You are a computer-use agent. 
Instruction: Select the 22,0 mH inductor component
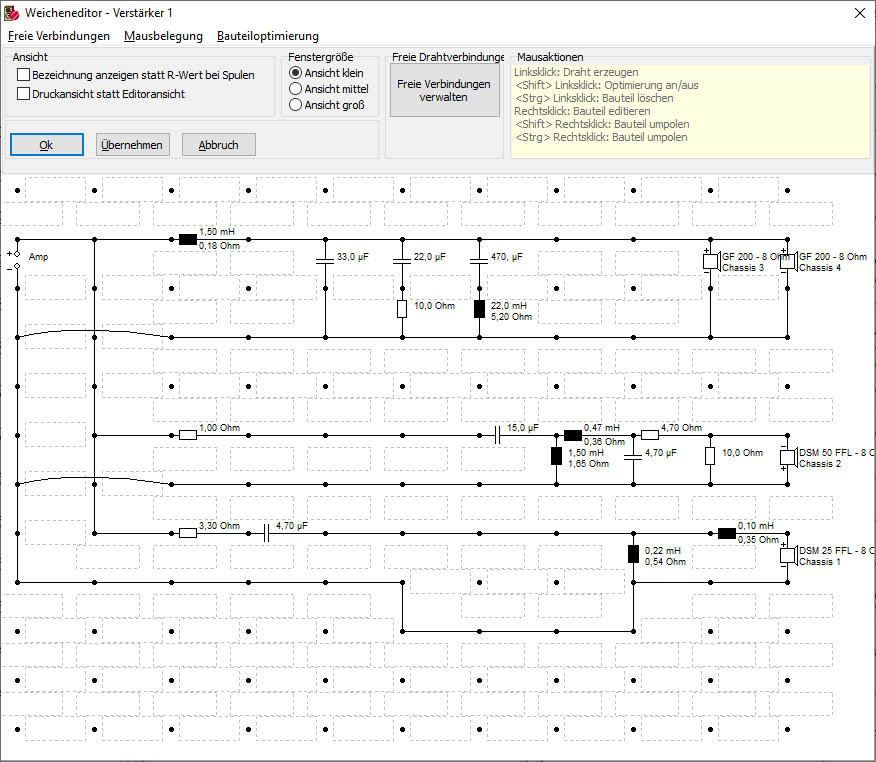(479, 308)
